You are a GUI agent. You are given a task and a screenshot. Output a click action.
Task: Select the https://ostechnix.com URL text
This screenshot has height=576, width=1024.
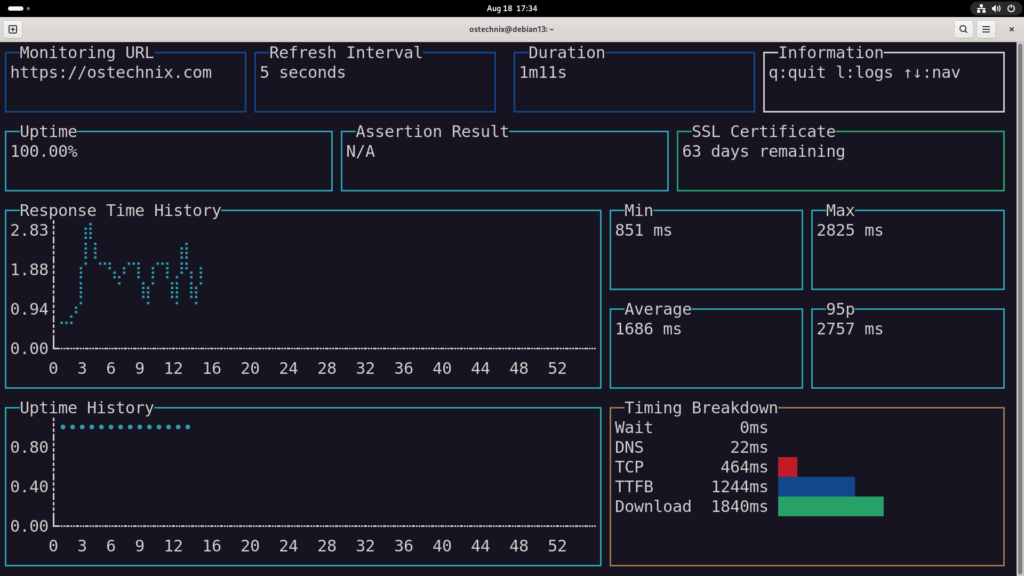point(111,72)
